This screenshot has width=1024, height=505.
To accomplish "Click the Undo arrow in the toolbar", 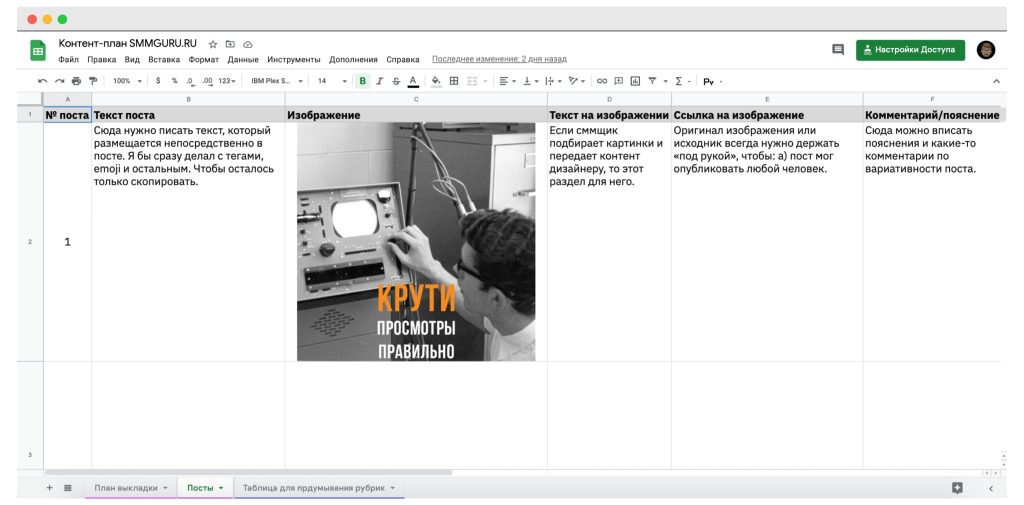I will (42, 81).
